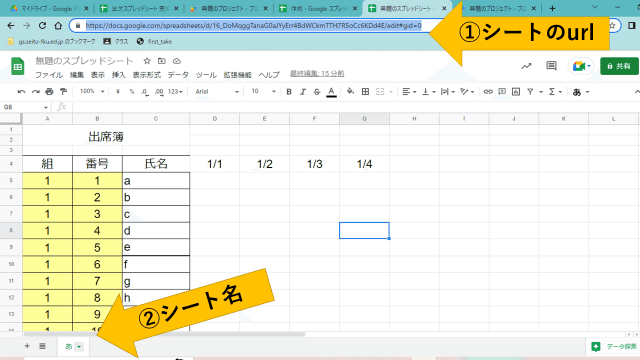Click the print icon
This screenshot has height=360, width=640.
(x=49, y=92)
